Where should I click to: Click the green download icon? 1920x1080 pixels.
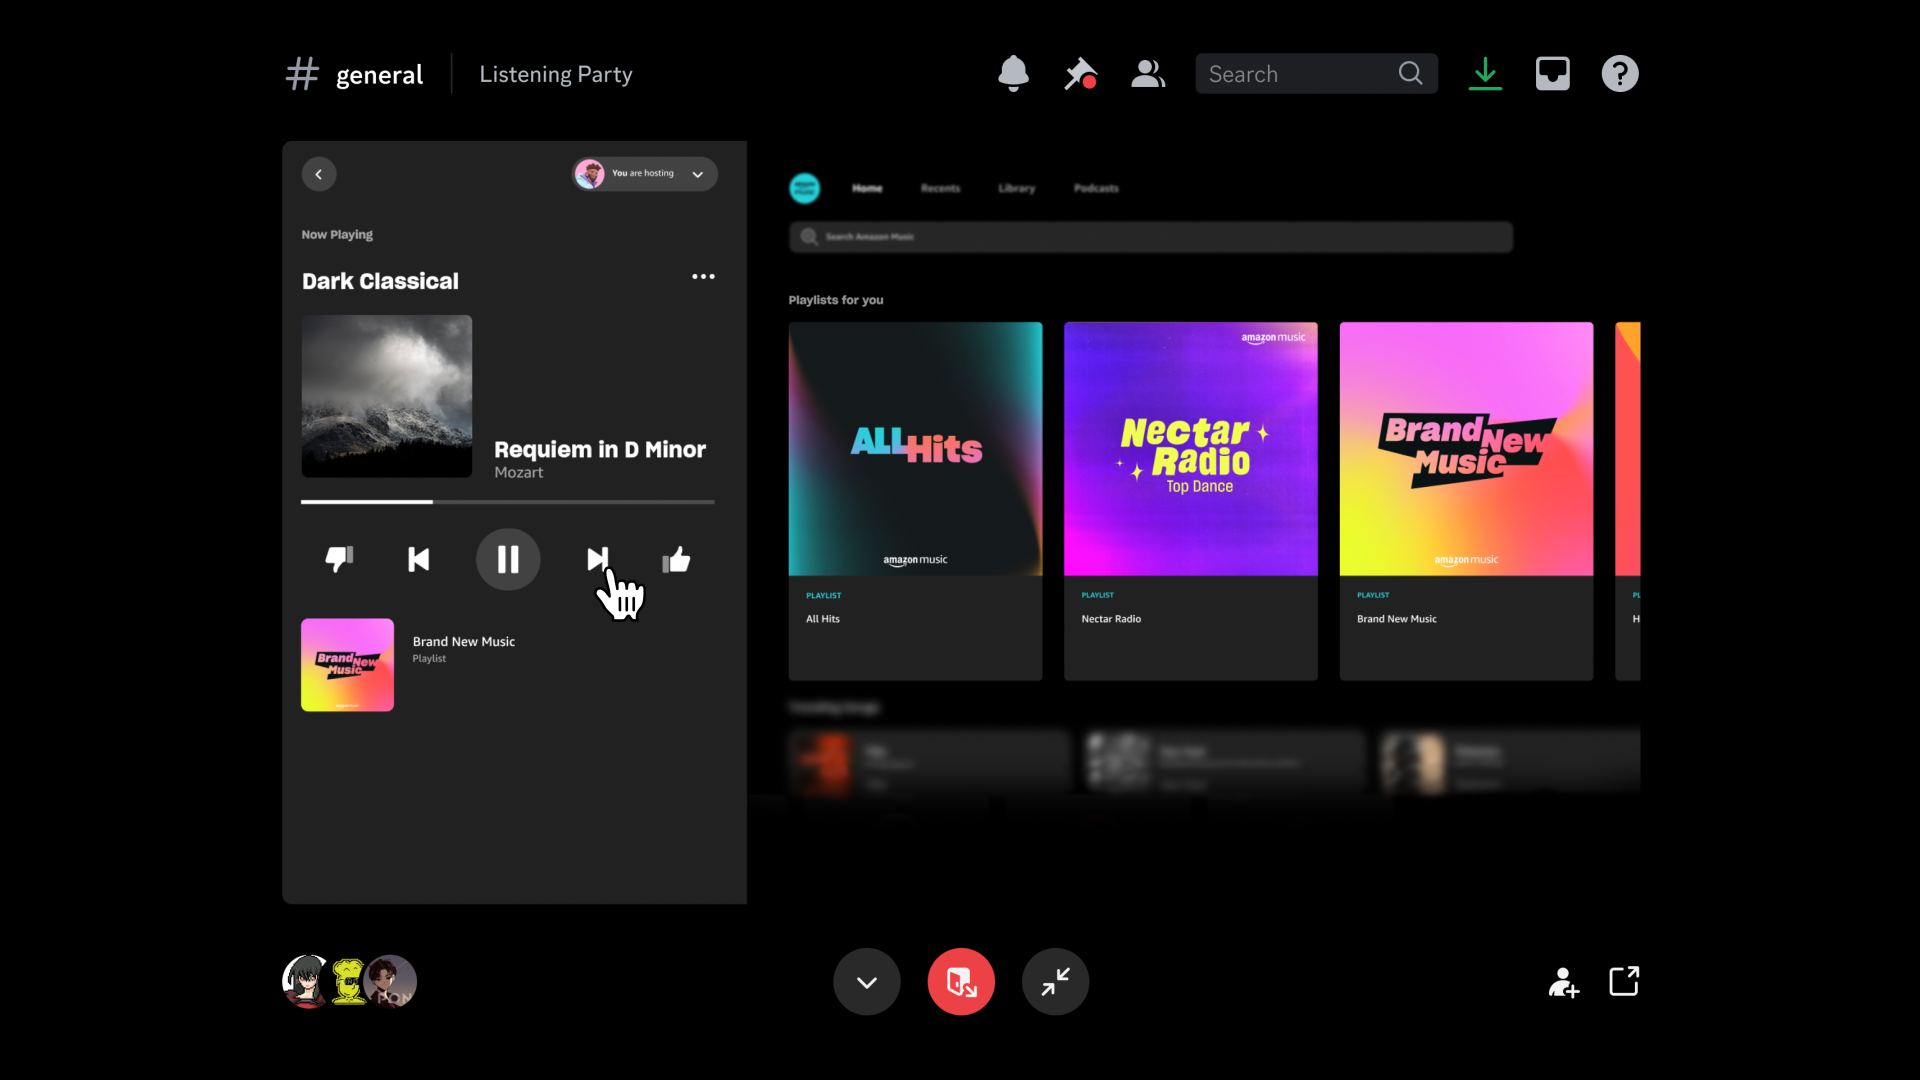1485,74
